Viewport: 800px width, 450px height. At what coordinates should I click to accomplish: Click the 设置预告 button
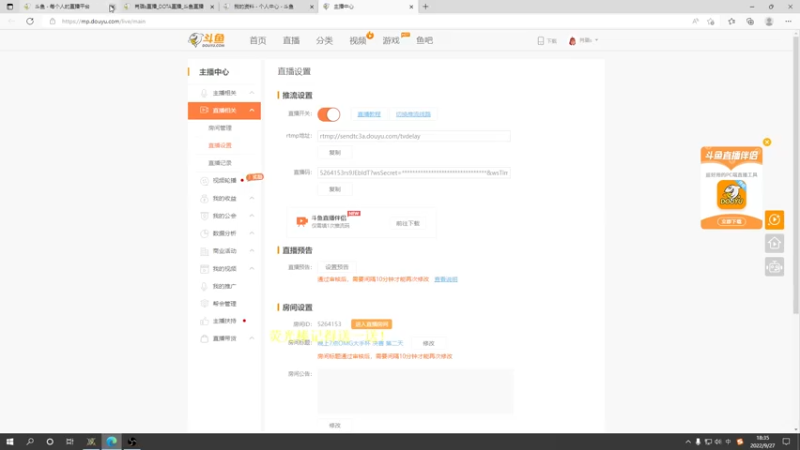point(337,267)
